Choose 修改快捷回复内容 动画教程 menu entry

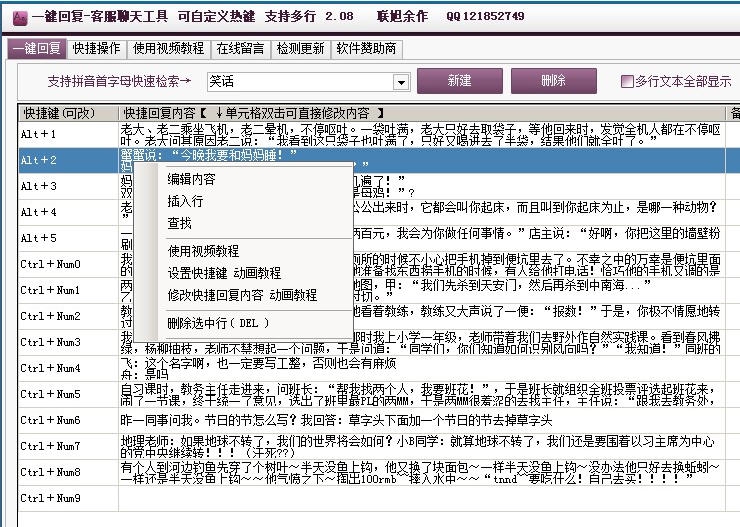click(x=242, y=295)
